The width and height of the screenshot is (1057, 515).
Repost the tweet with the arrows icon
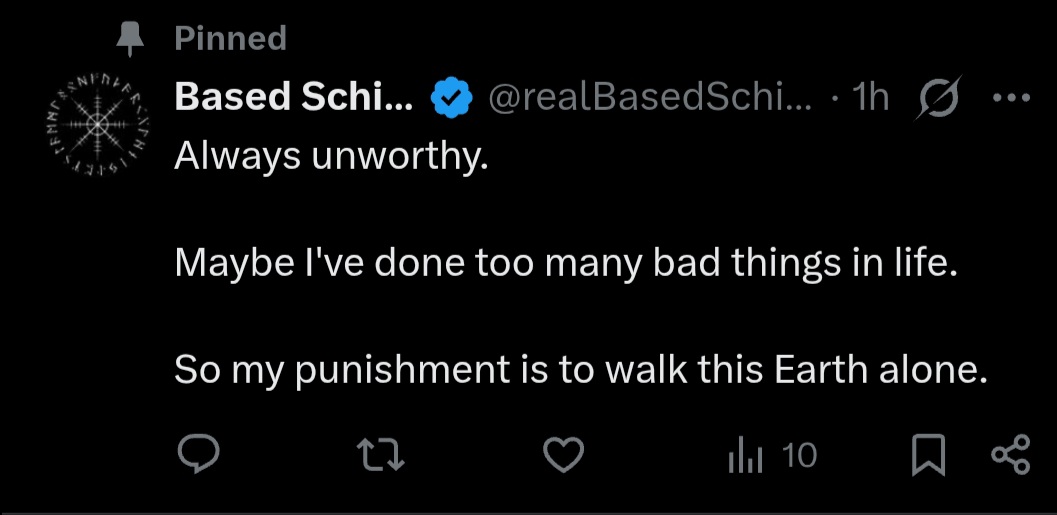pos(381,456)
